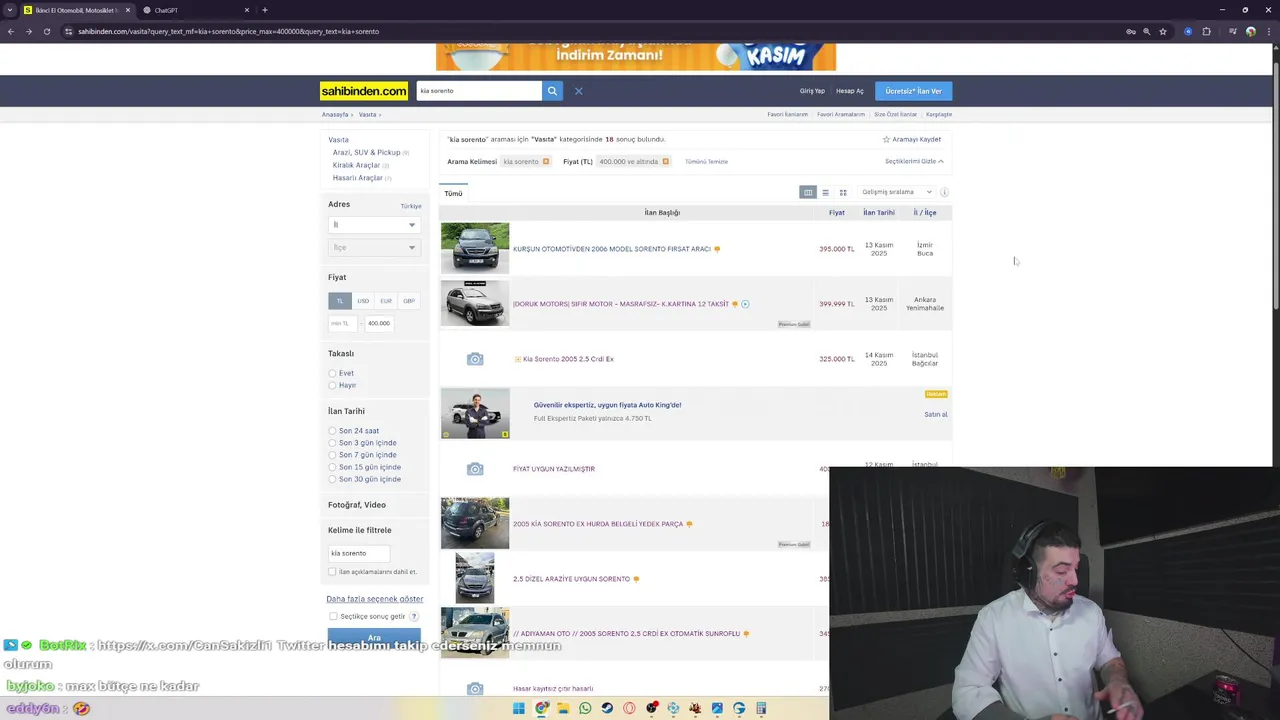Viewport: 1280px width, 720px height.
Task: Open the Calculator from the taskbar
Action: point(761,708)
